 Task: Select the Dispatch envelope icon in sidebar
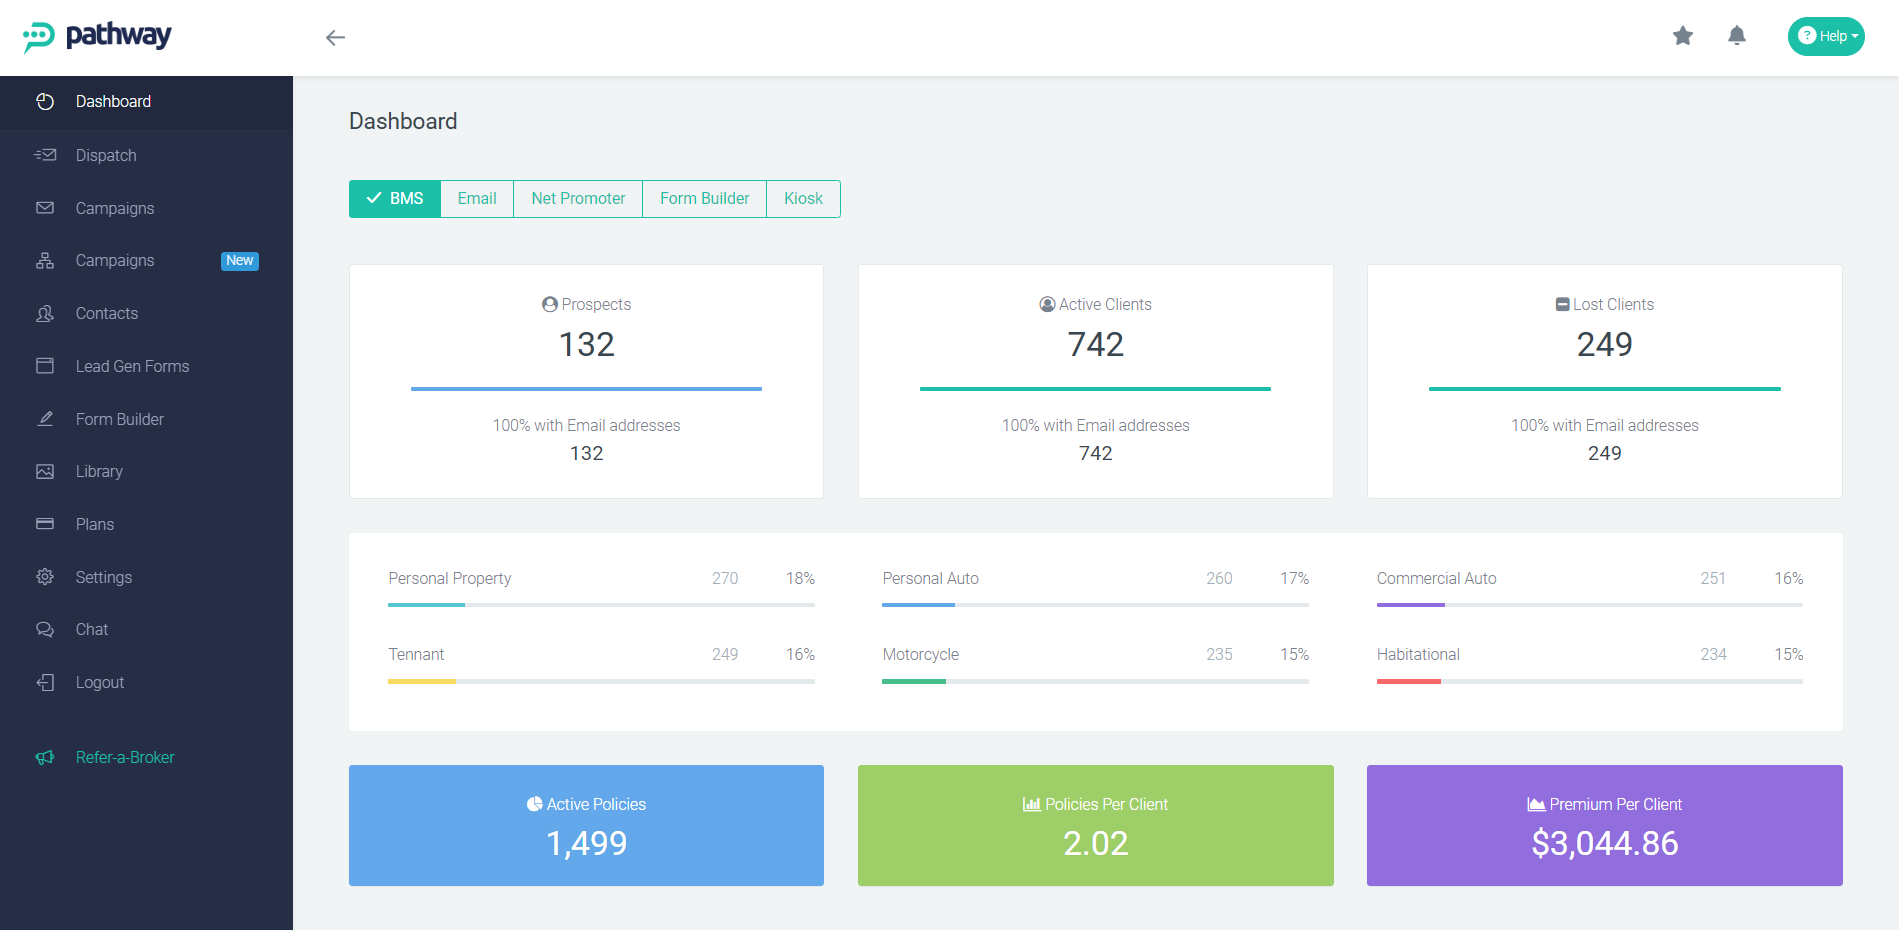(x=45, y=155)
